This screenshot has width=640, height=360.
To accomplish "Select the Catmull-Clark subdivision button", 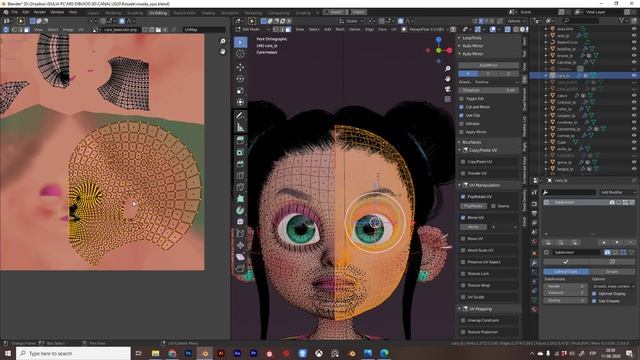I will 566,271.
